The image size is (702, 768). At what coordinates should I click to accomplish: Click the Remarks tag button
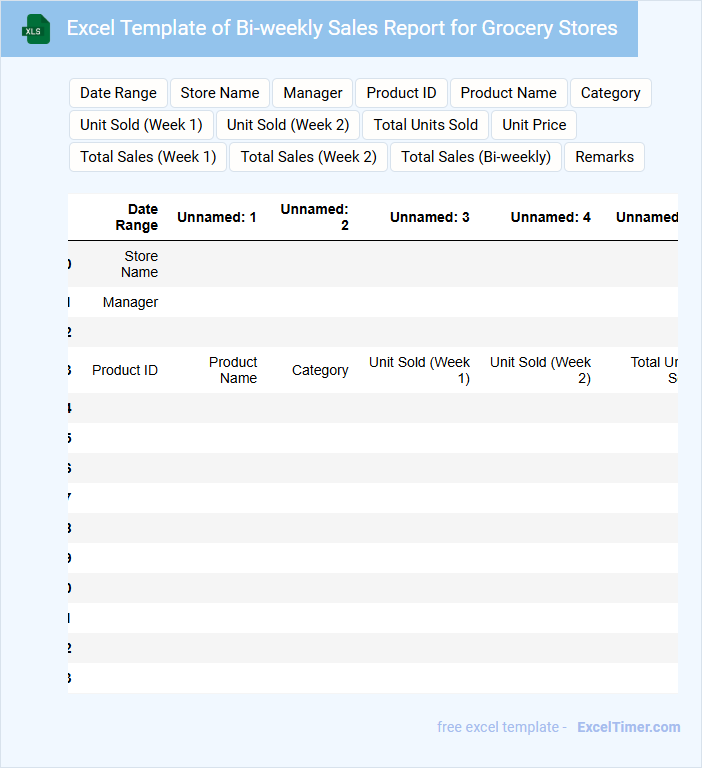pos(605,157)
